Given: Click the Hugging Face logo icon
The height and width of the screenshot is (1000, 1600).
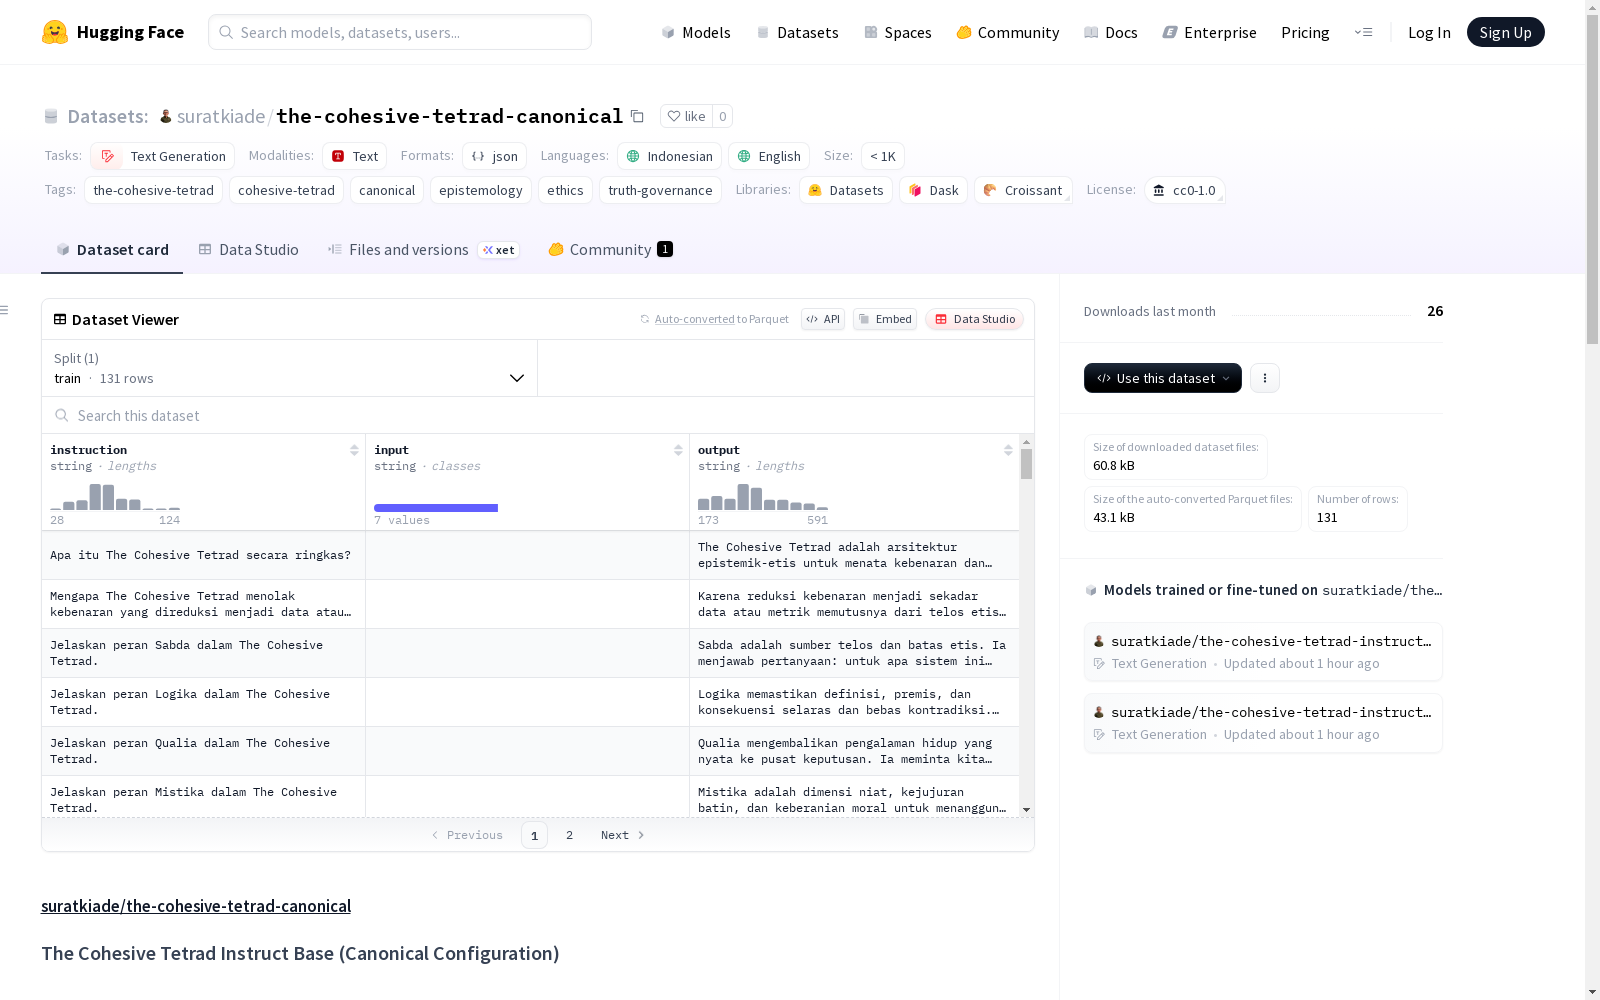Looking at the screenshot, I should click(x=55, y=32).
